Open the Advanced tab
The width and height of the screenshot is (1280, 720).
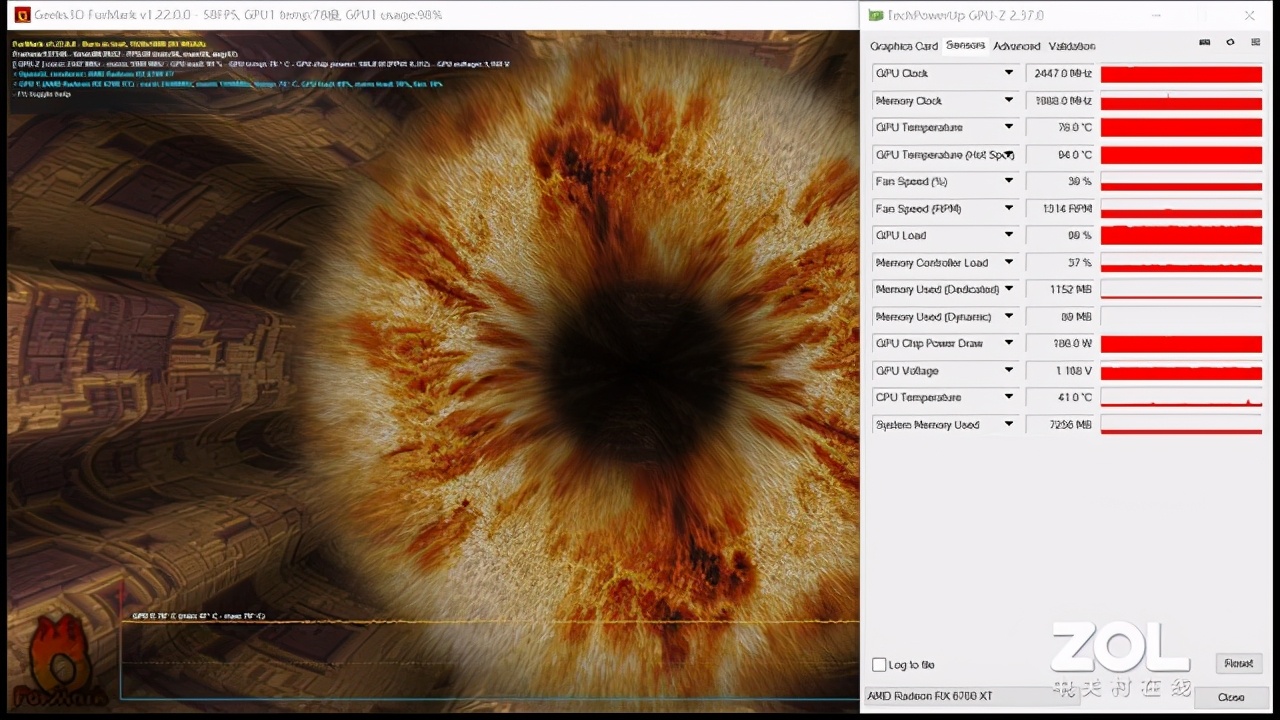point(1016,46)
